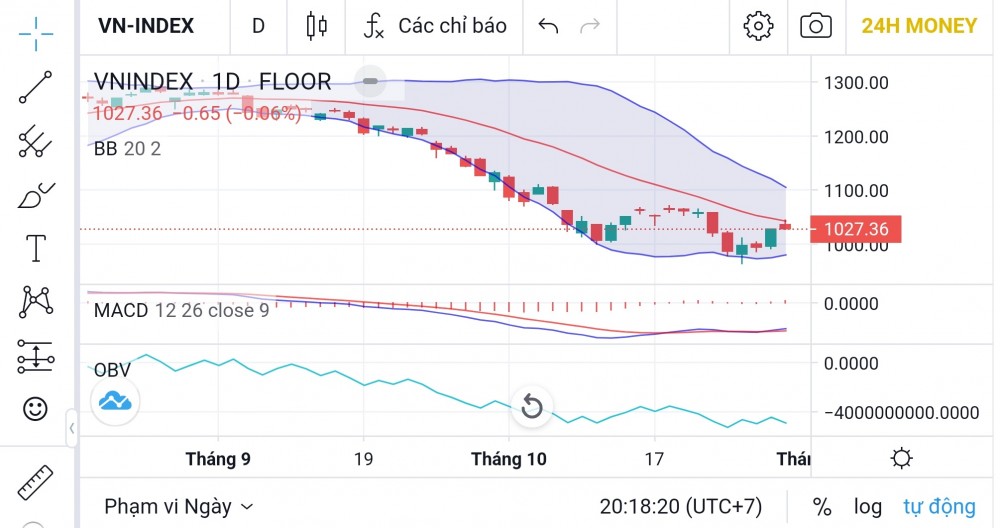Image resolution: width=1000 pixels, height=528 pixels.
Task: Open chart settings gear icon
Action: [759, 26]
